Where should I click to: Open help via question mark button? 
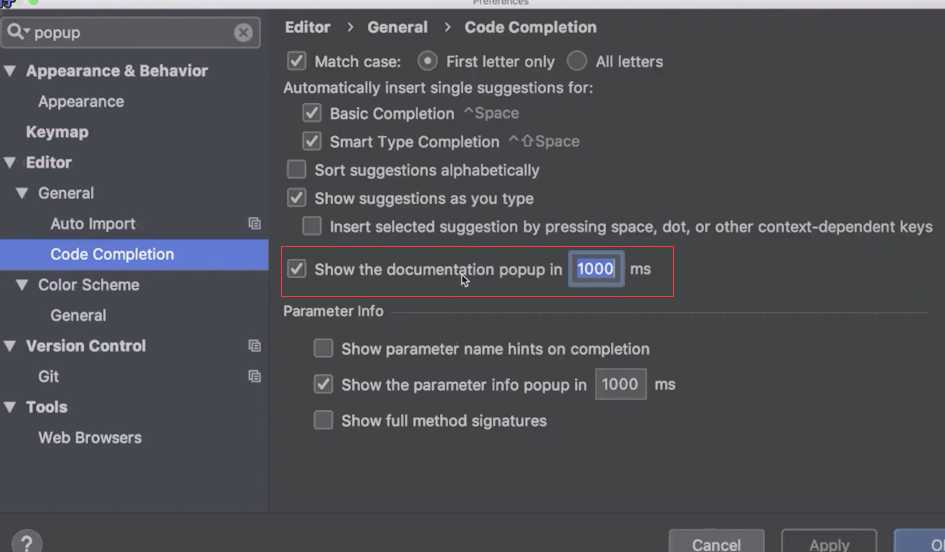tap(26, 542)
